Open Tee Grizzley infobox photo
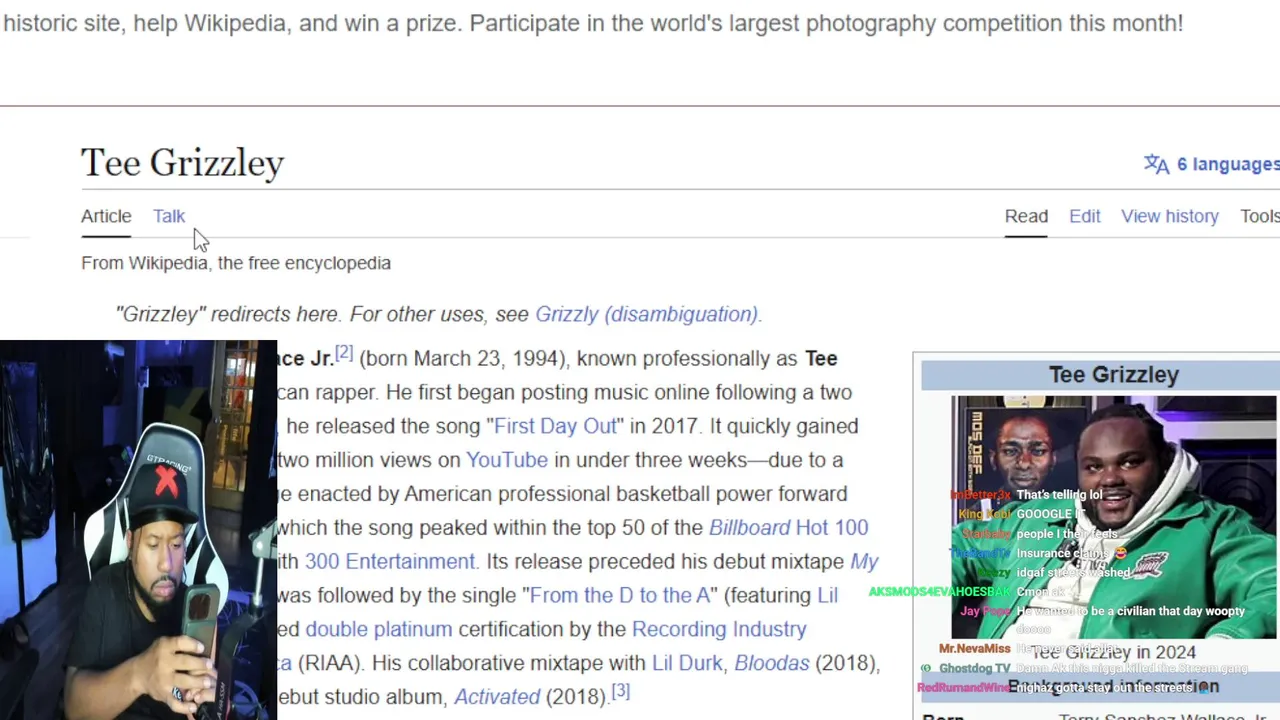Viewport: 1280px width, 720px height. [1113, 517]
